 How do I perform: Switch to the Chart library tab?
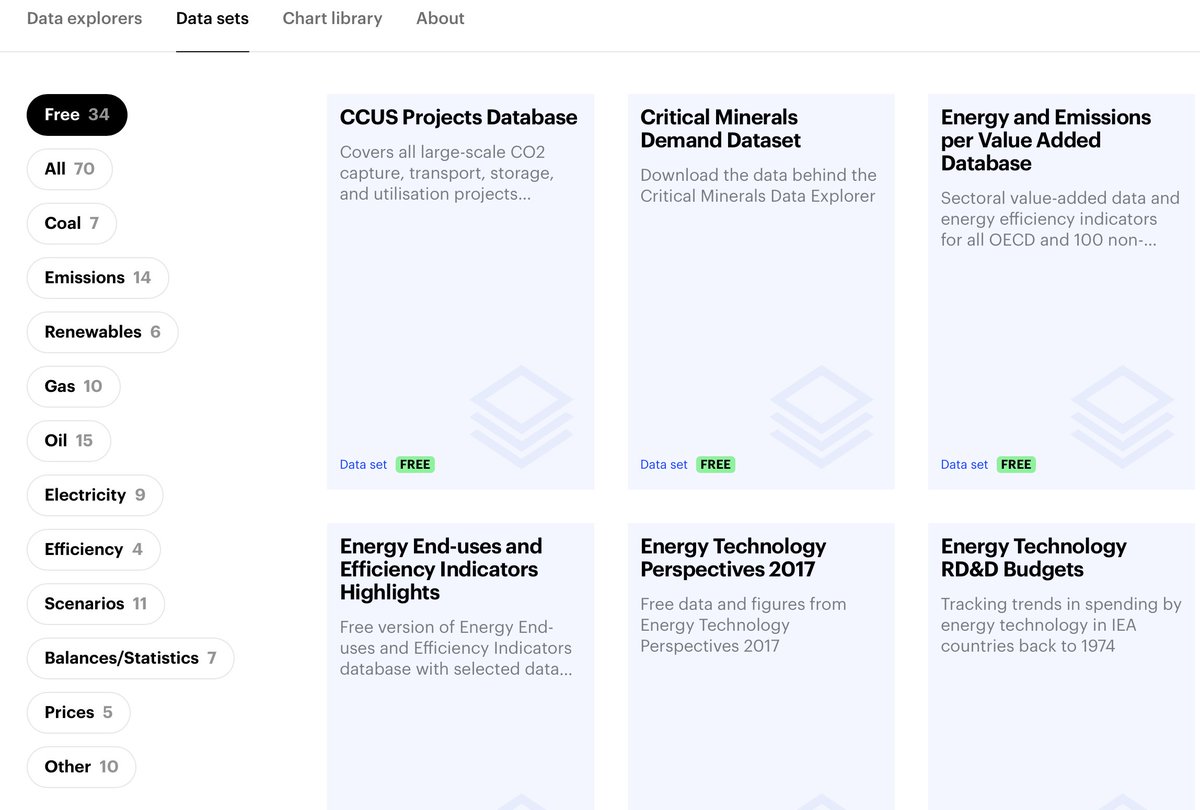332,18
